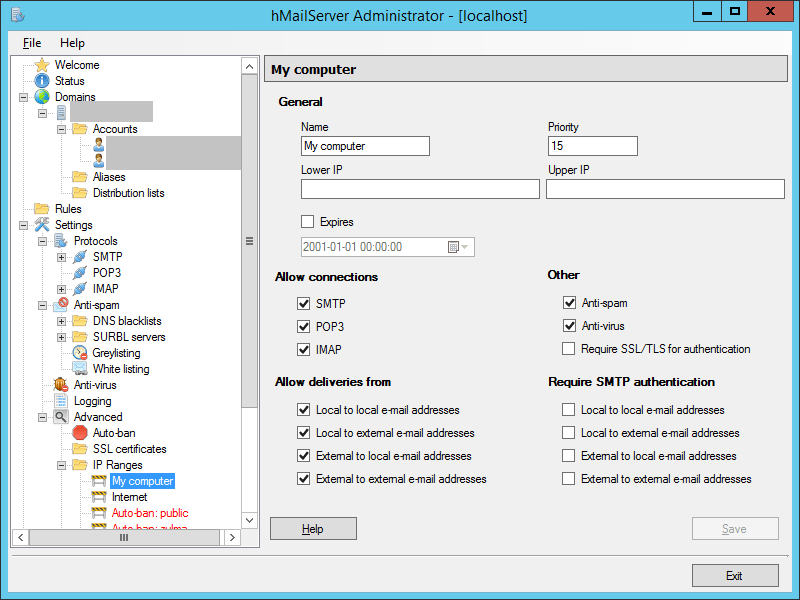Select My computer IP range item
The height and width of the screenshot is (600, 800).
click(143, 481)
